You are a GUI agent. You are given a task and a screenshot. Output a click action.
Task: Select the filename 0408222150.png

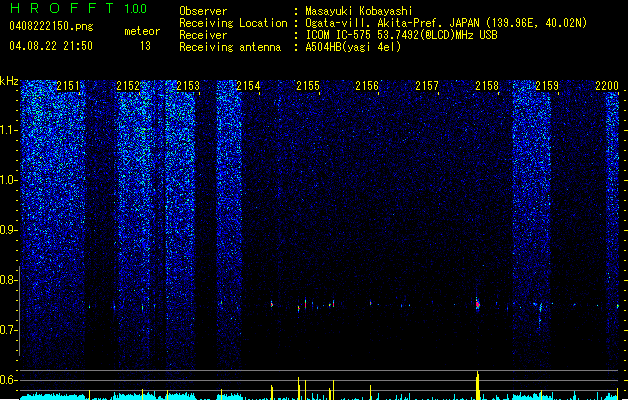point(51,27)
